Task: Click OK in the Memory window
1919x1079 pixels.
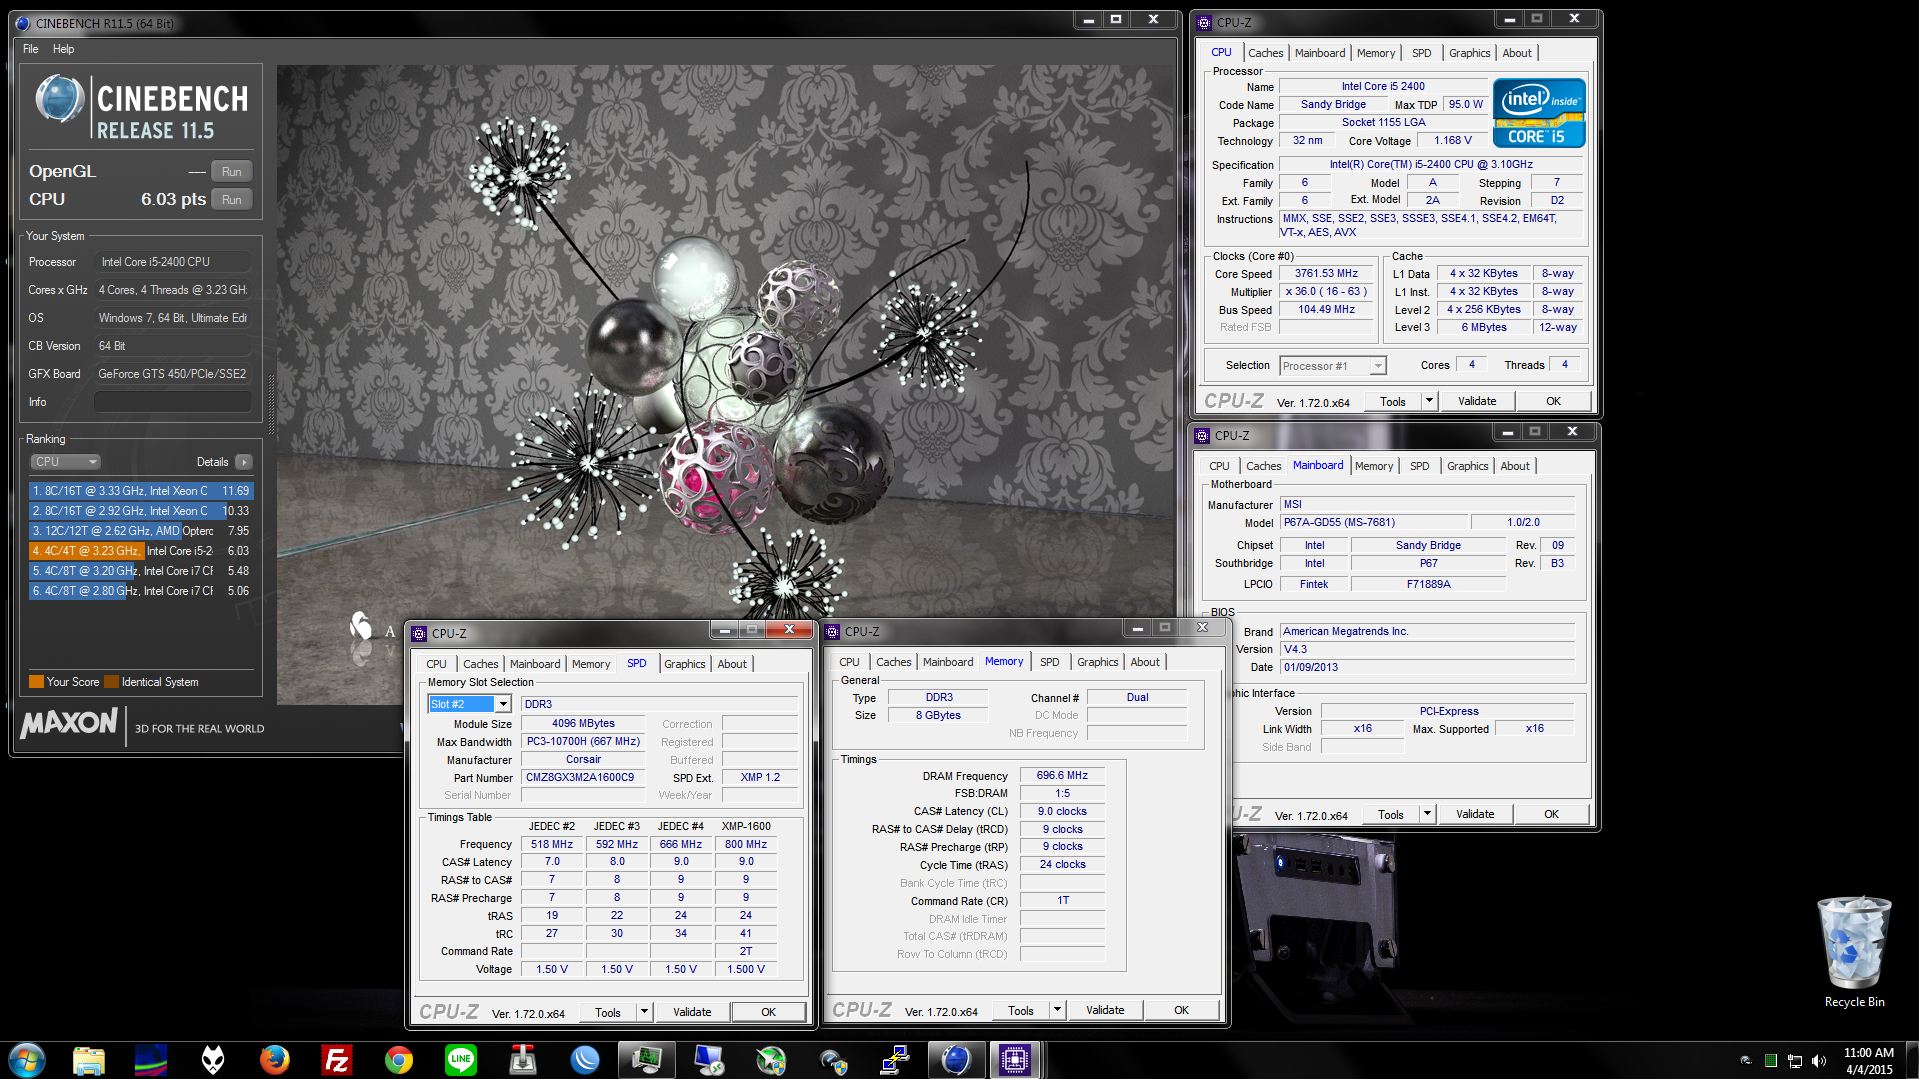Action: coord(1181,1010)
